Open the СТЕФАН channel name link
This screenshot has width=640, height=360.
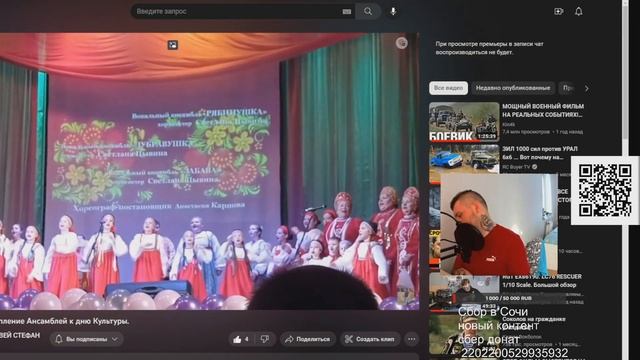point(20,335)
